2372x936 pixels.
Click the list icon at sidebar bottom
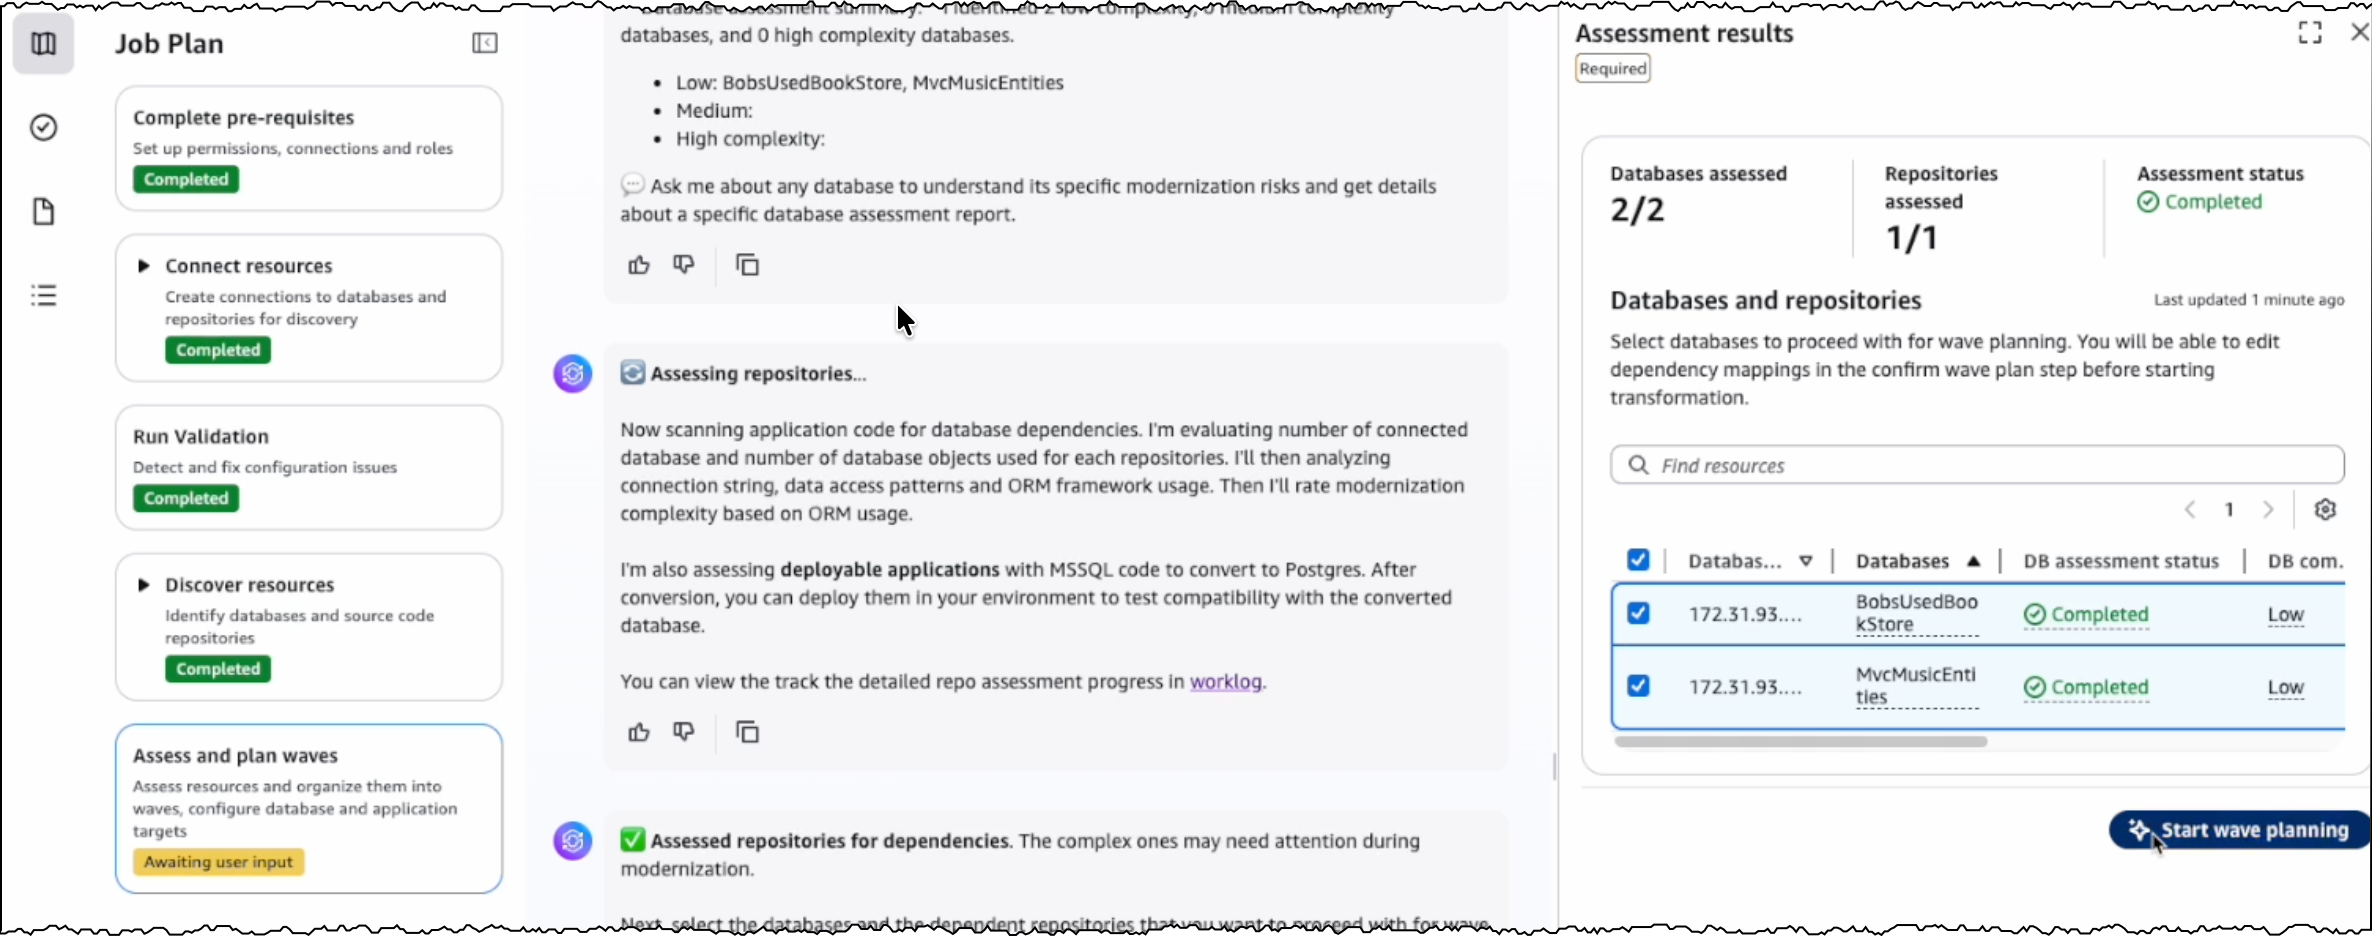coord(44,294)
